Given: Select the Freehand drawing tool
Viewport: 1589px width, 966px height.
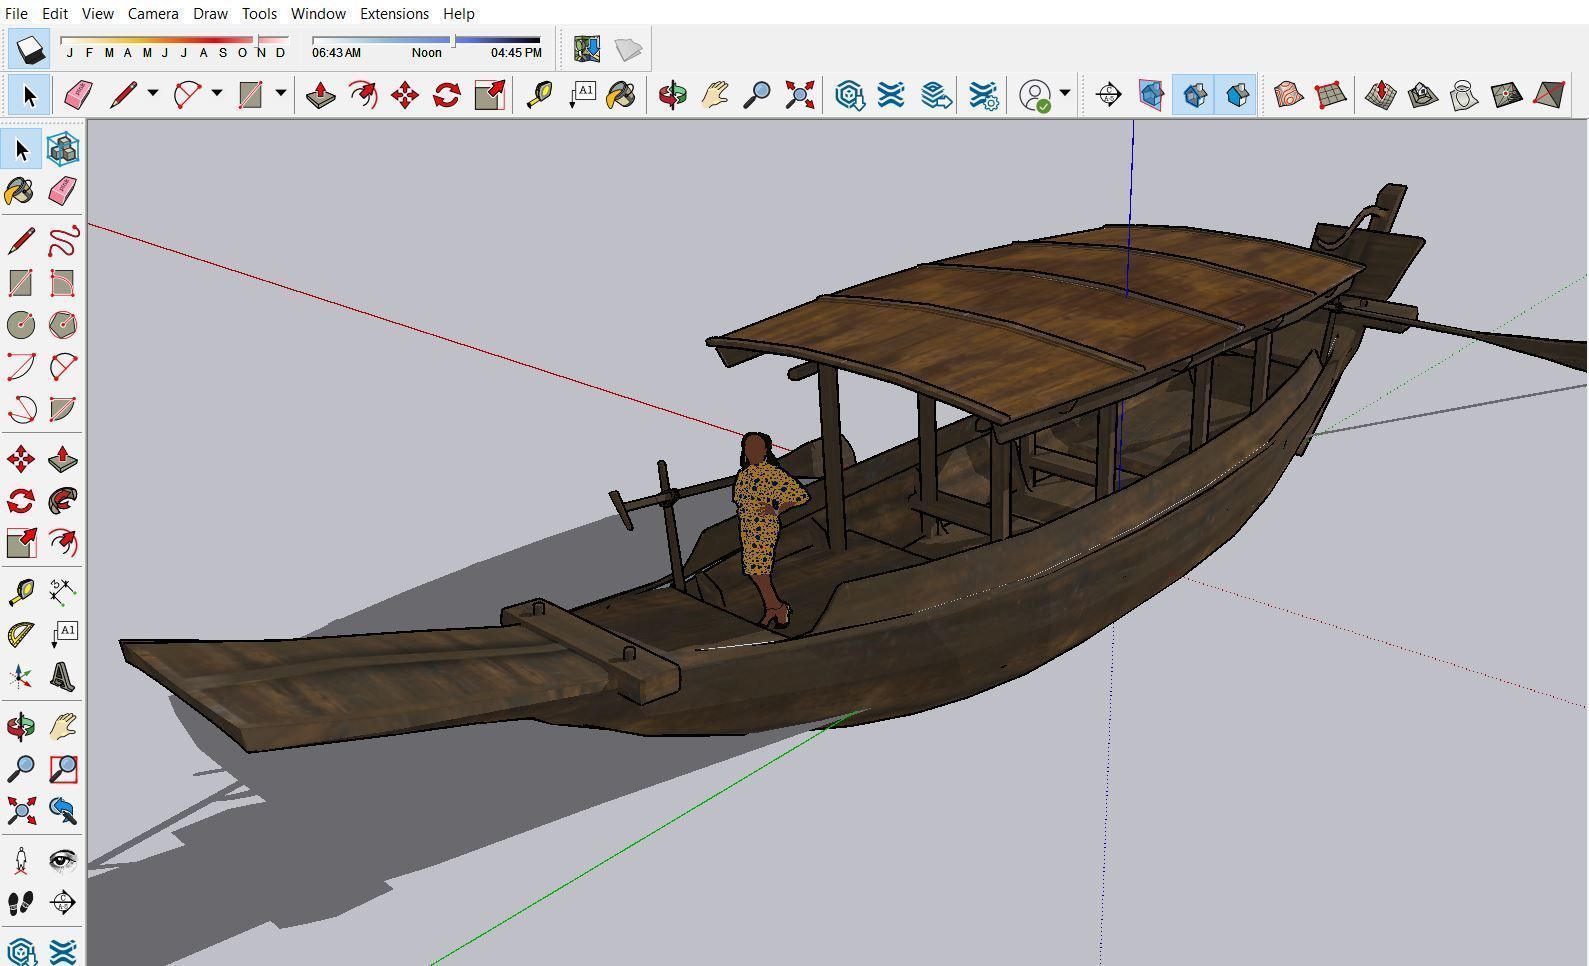Looking at the screenshot, I should tap(63, 241).
